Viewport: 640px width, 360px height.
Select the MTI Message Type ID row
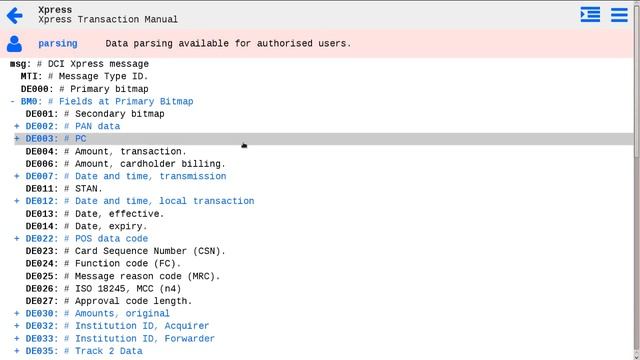coord(84,76)
